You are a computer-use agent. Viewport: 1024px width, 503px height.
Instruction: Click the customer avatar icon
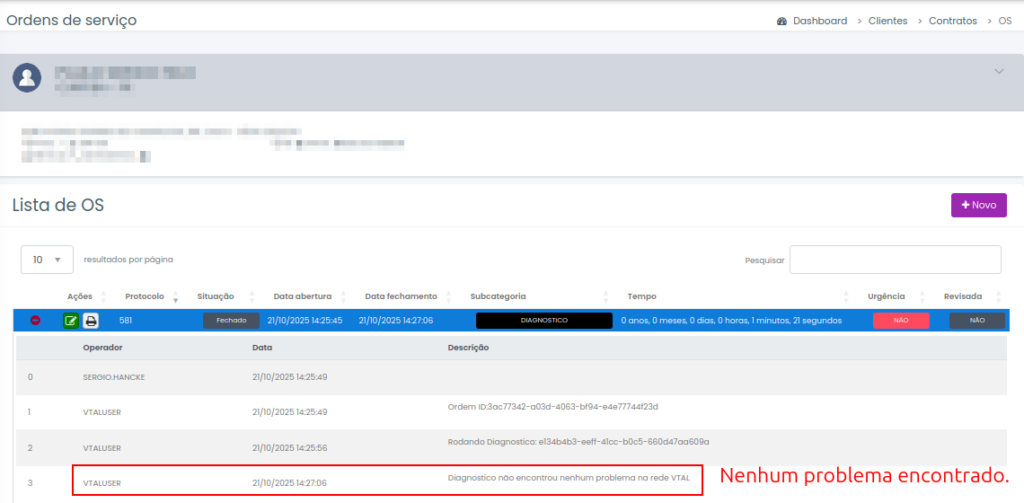tap(28, 78)
